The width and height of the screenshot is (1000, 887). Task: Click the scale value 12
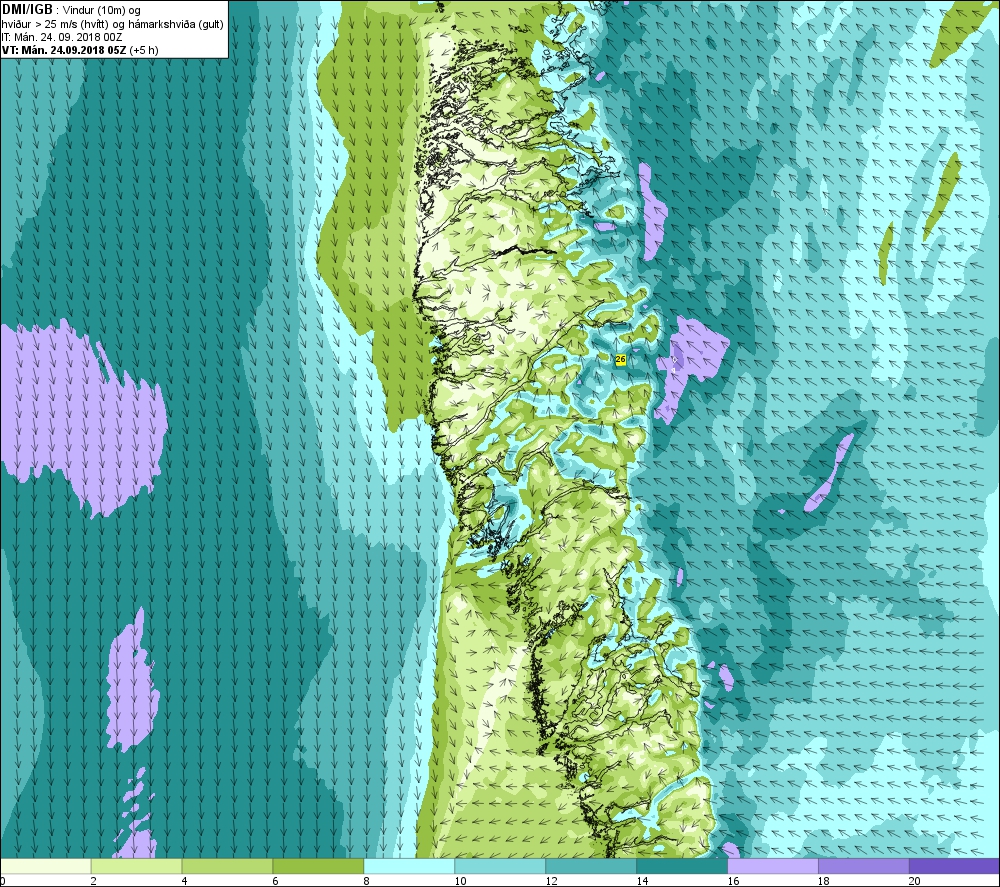click(x=551, y=881)
